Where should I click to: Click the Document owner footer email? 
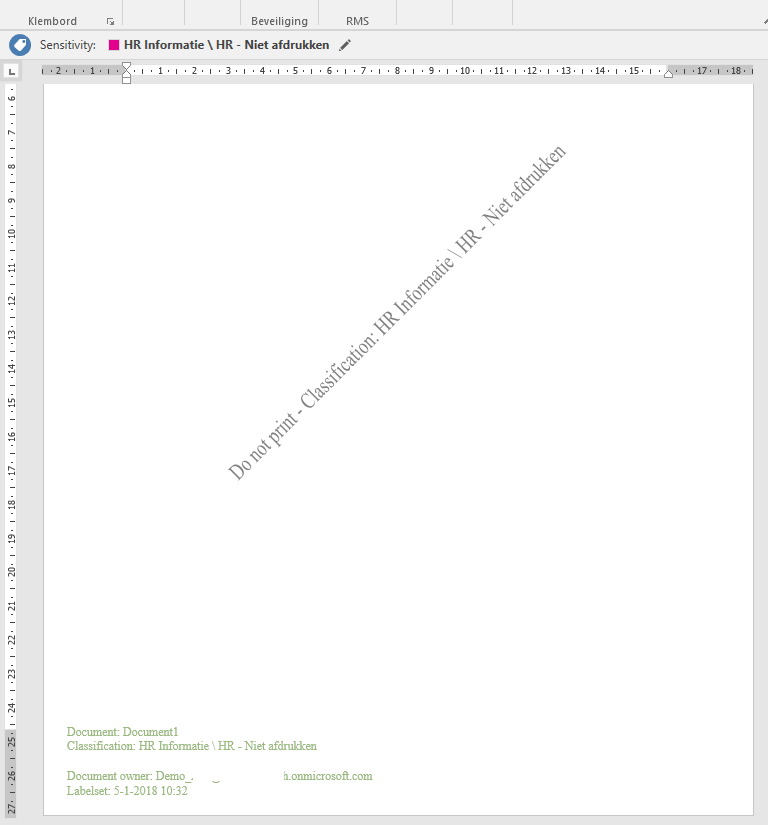pyautogui.click(x=219, y=776)
